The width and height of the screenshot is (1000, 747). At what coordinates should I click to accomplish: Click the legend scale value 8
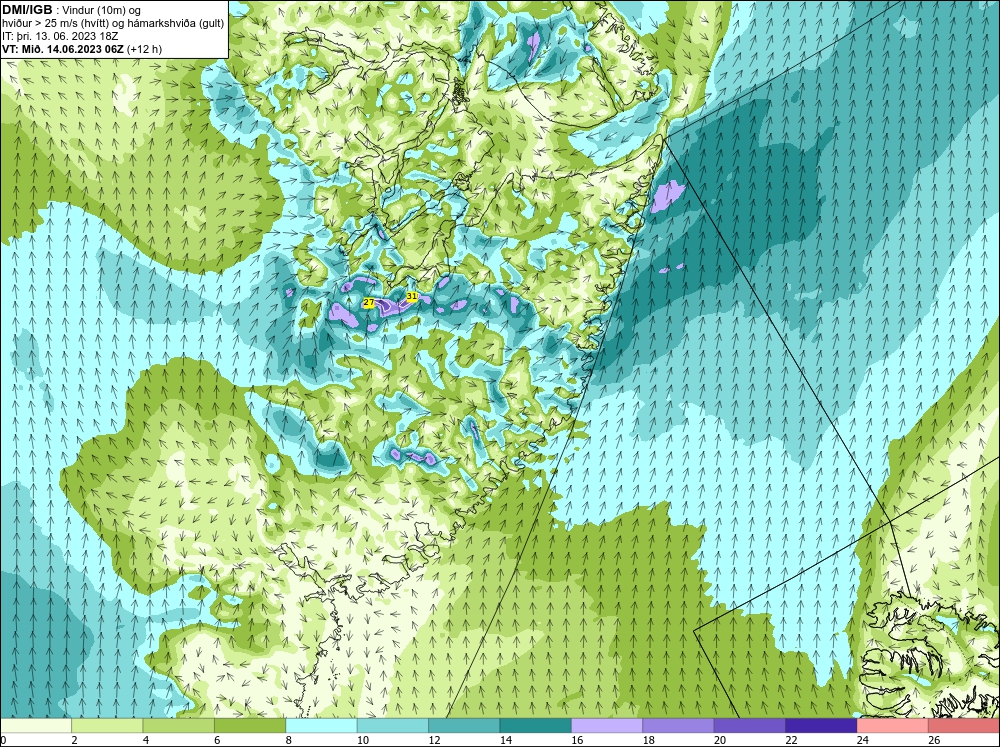click(289, 740)
